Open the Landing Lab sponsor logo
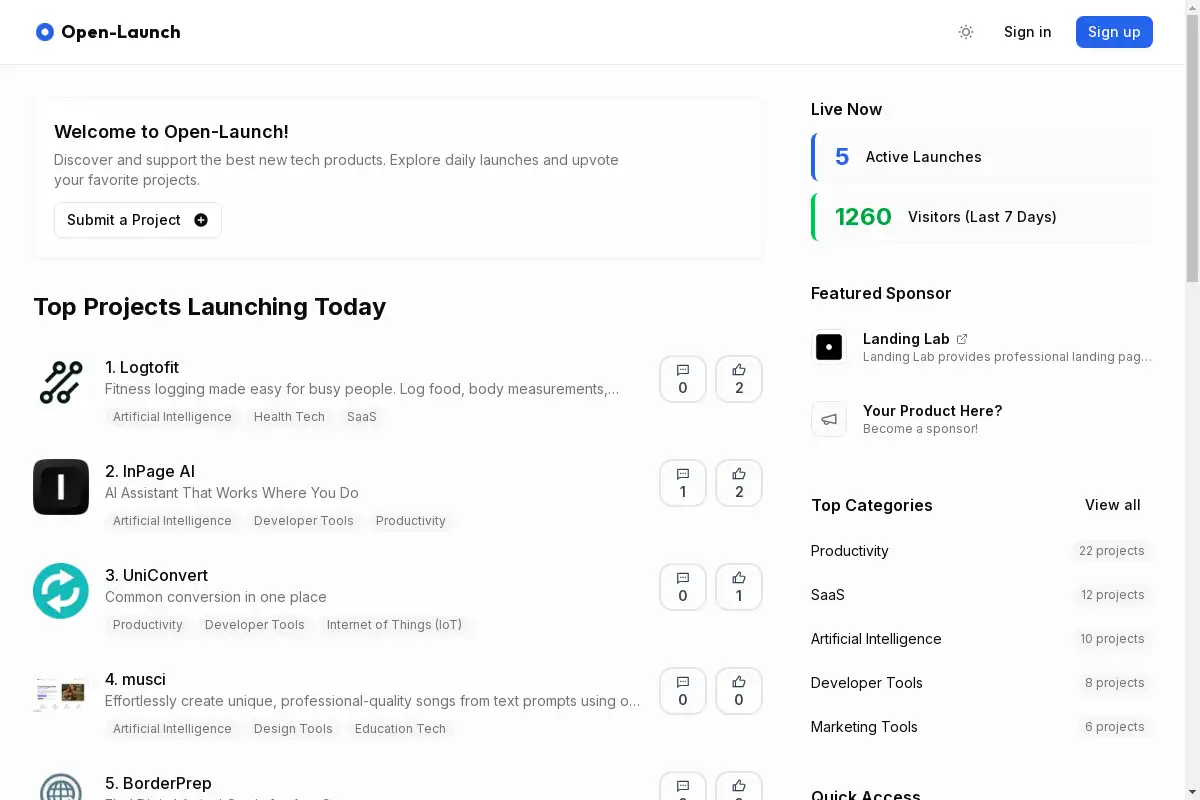The height and width of the screenshot is (800, 1200). pyautogui.click(x=829, y=347)
